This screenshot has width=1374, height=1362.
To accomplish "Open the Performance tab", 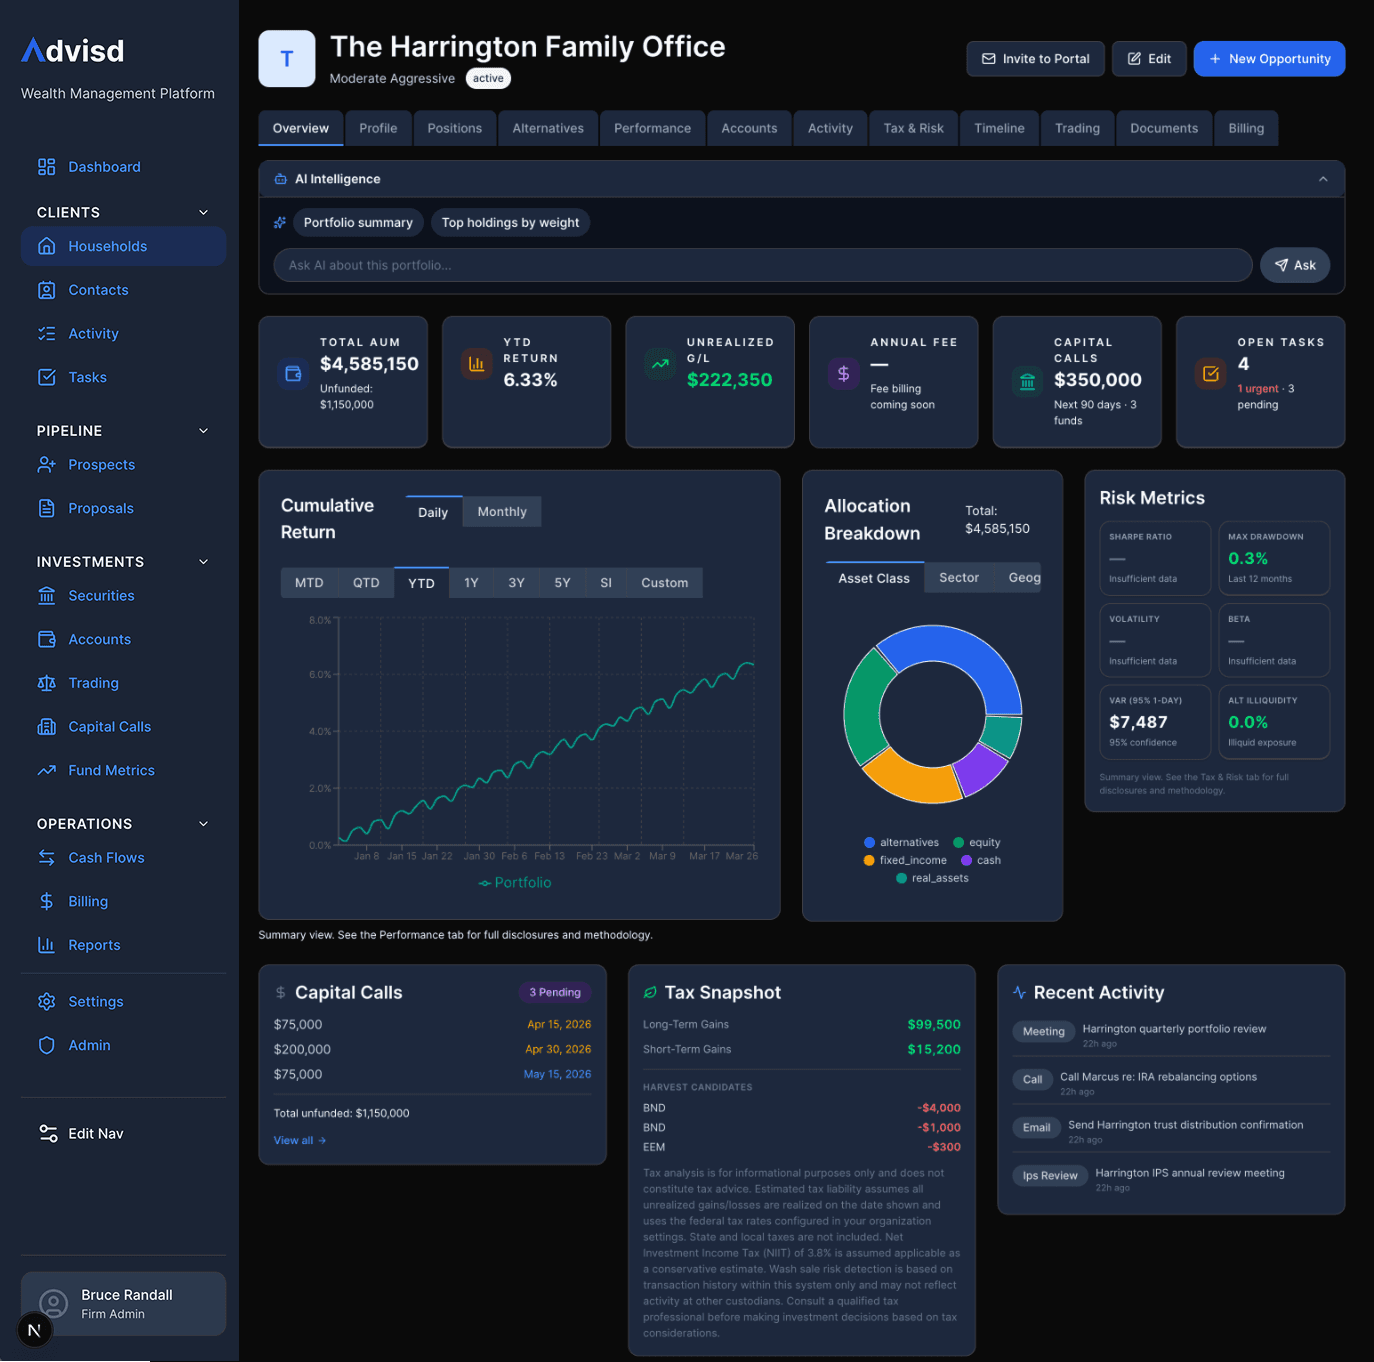I will pyautogui.click(x=652, y=128).
